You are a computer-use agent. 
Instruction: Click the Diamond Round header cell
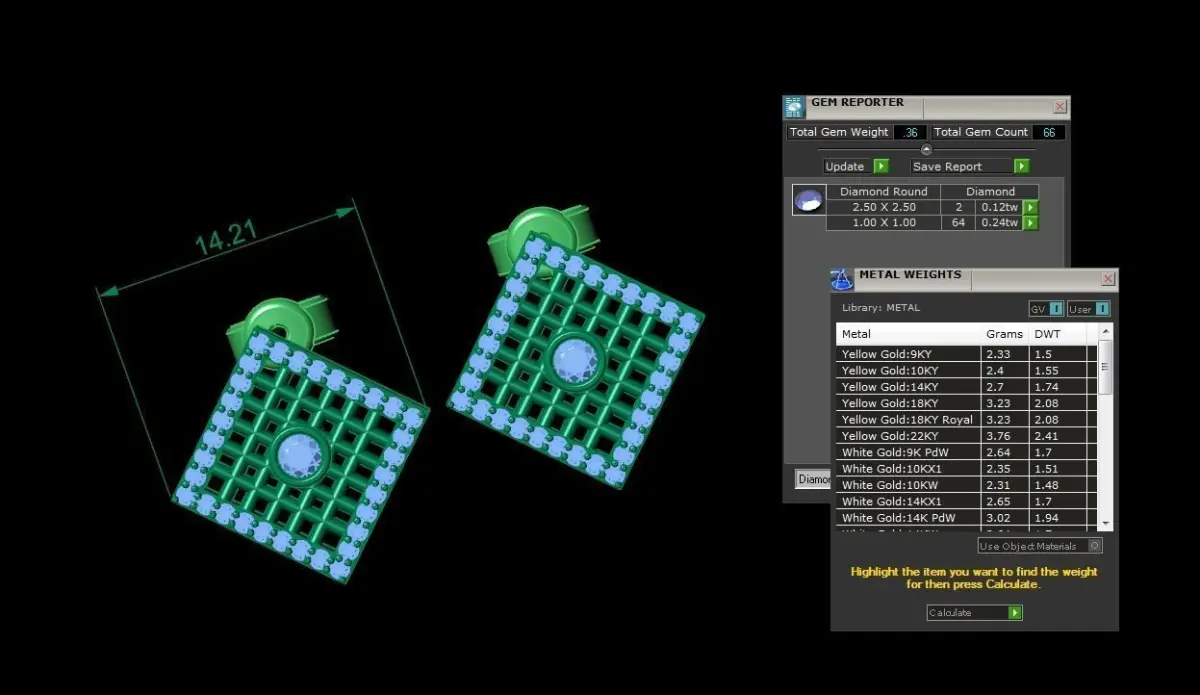pos(883,191)
